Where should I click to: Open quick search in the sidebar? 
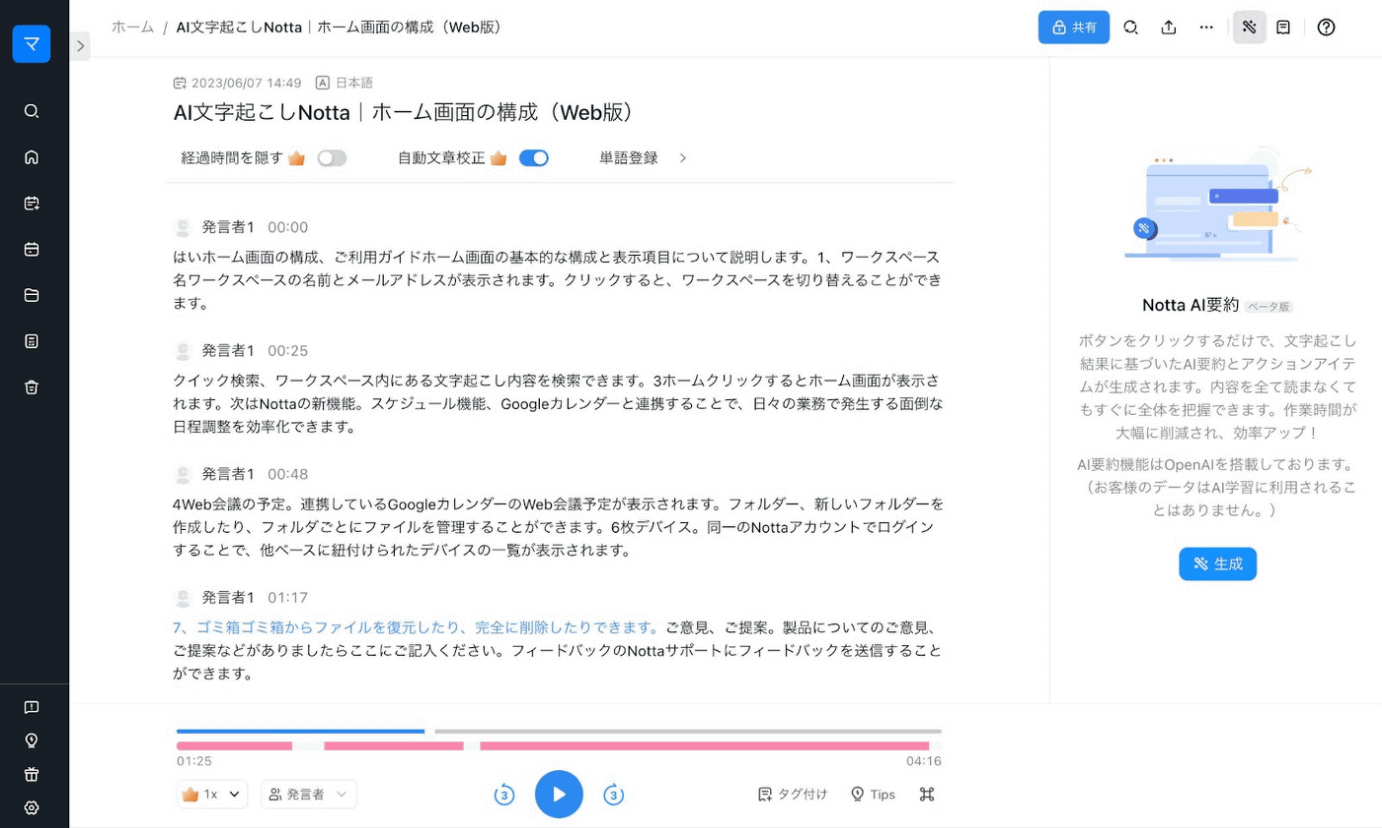(x=31, y=111)
